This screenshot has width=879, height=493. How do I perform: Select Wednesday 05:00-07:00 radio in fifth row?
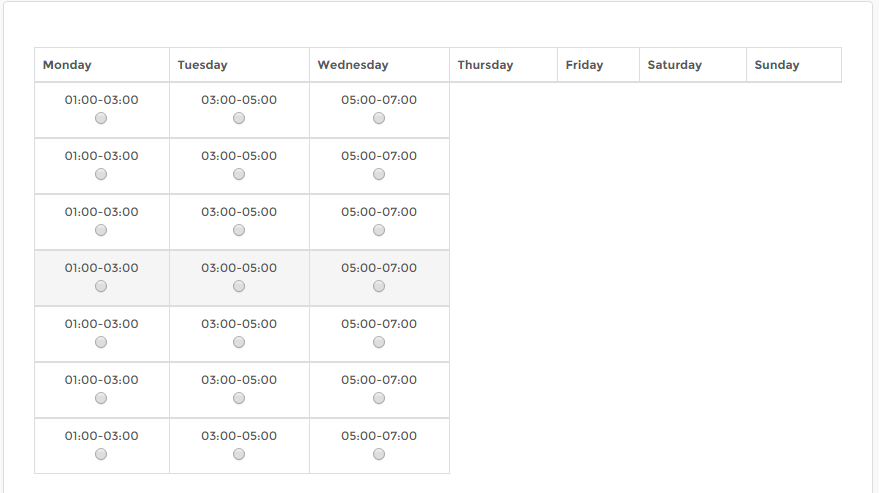(x=379, y=342)
